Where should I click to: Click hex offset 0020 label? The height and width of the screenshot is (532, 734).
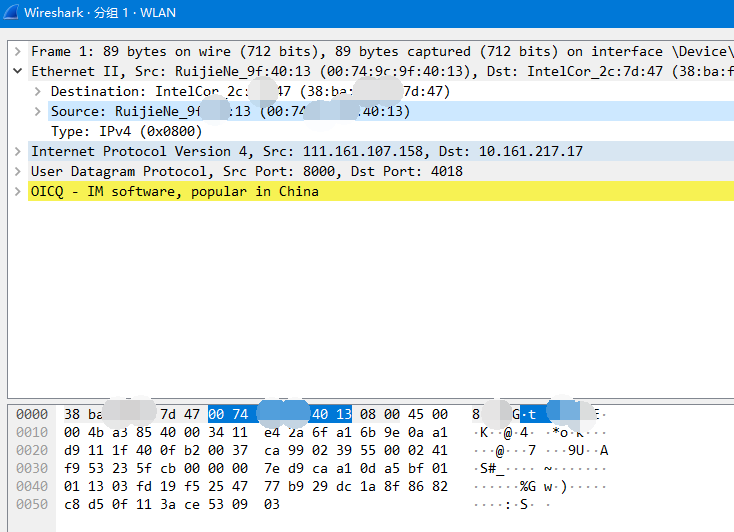click(x=32, y=451)
